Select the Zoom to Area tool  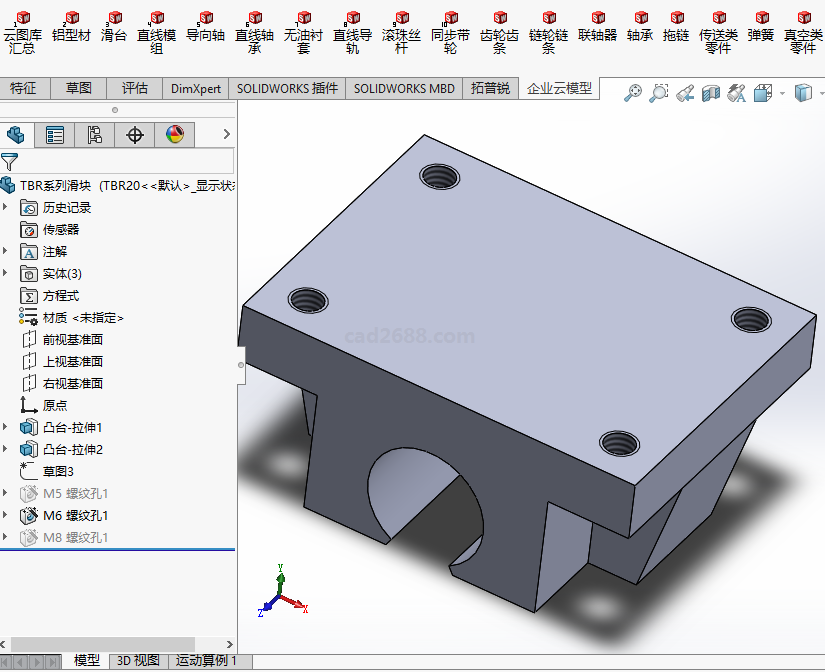658,93
